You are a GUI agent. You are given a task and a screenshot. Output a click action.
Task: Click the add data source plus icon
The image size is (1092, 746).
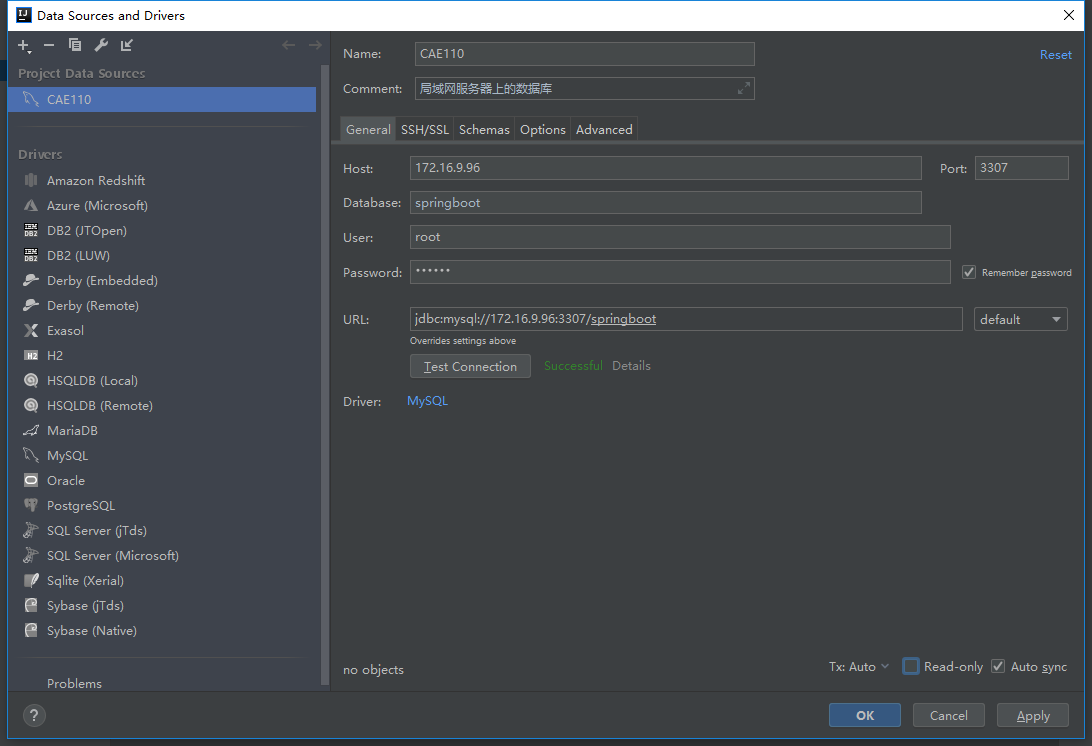click(24, 45)
